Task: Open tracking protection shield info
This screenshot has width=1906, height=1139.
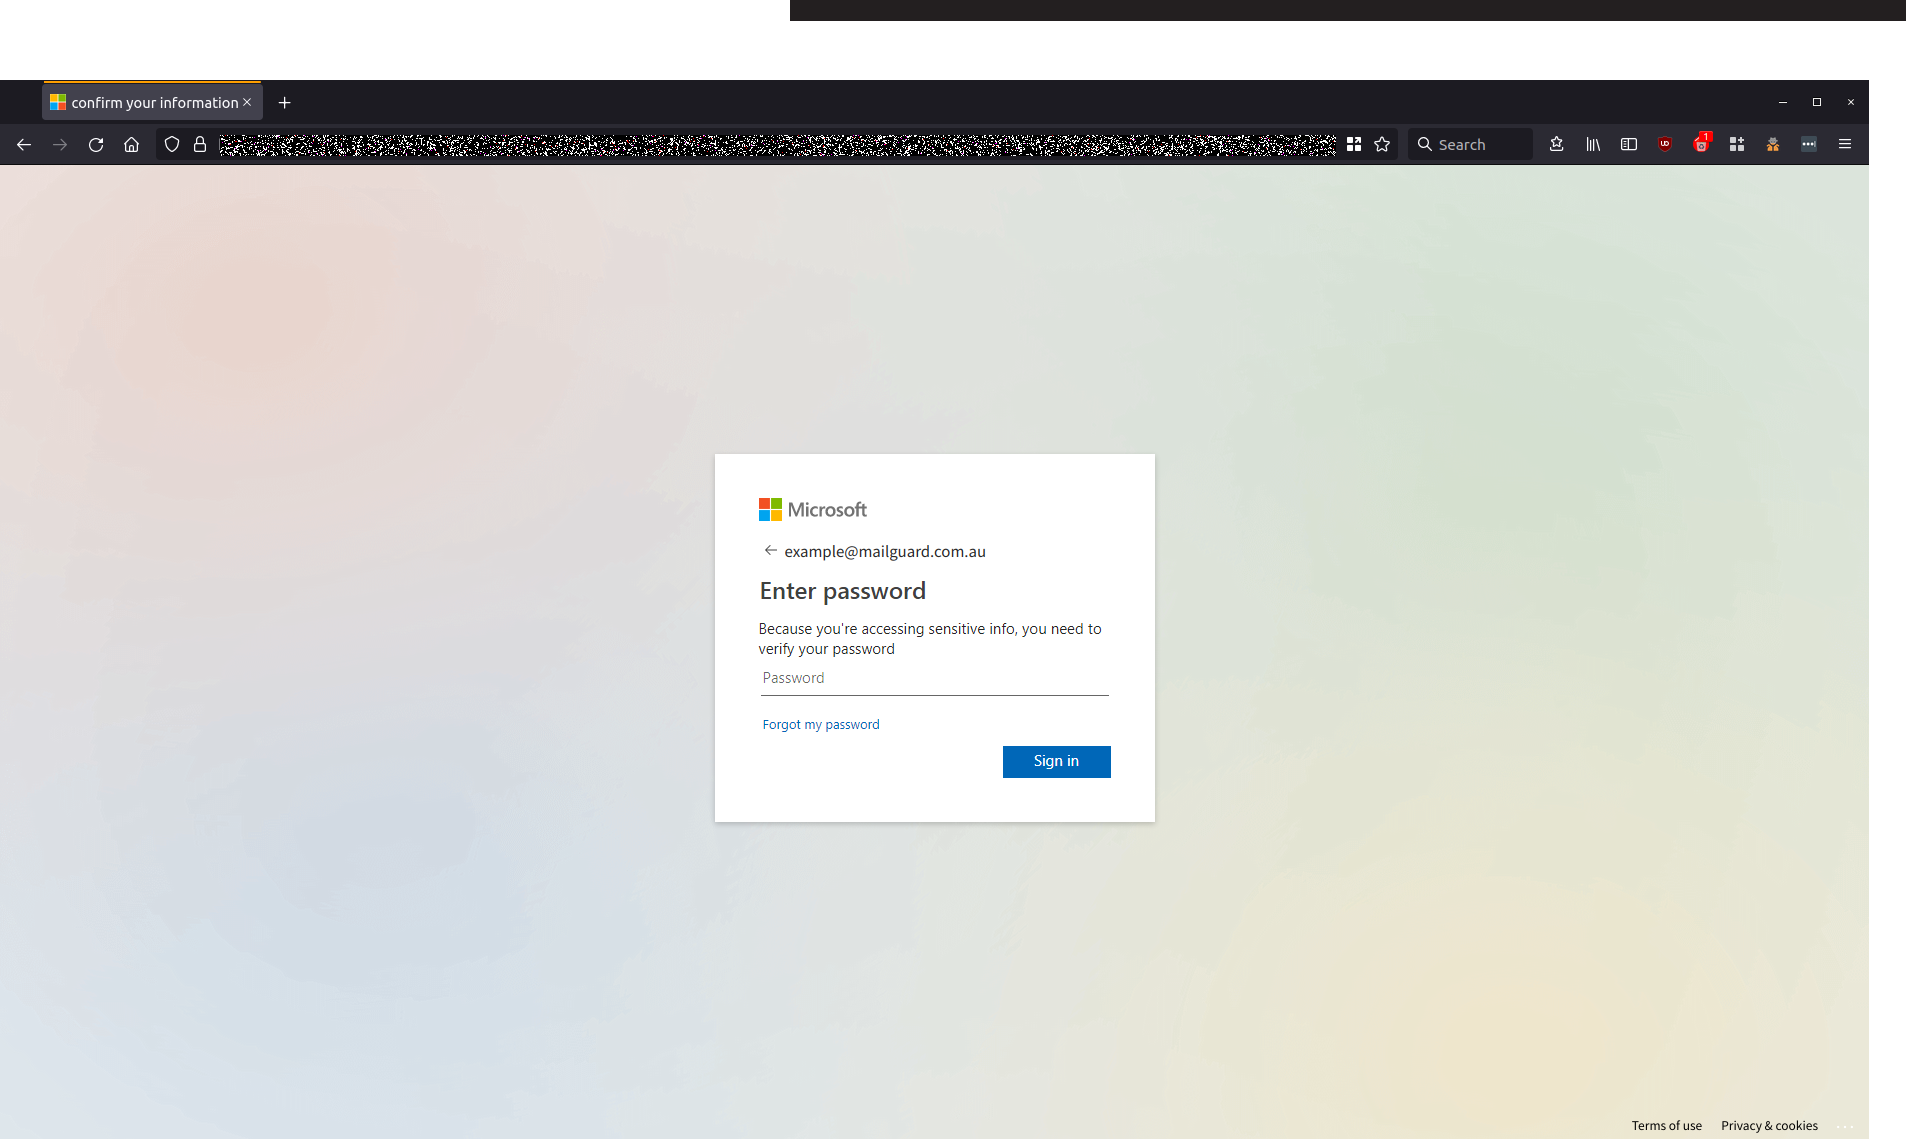Action: (172, 145)
